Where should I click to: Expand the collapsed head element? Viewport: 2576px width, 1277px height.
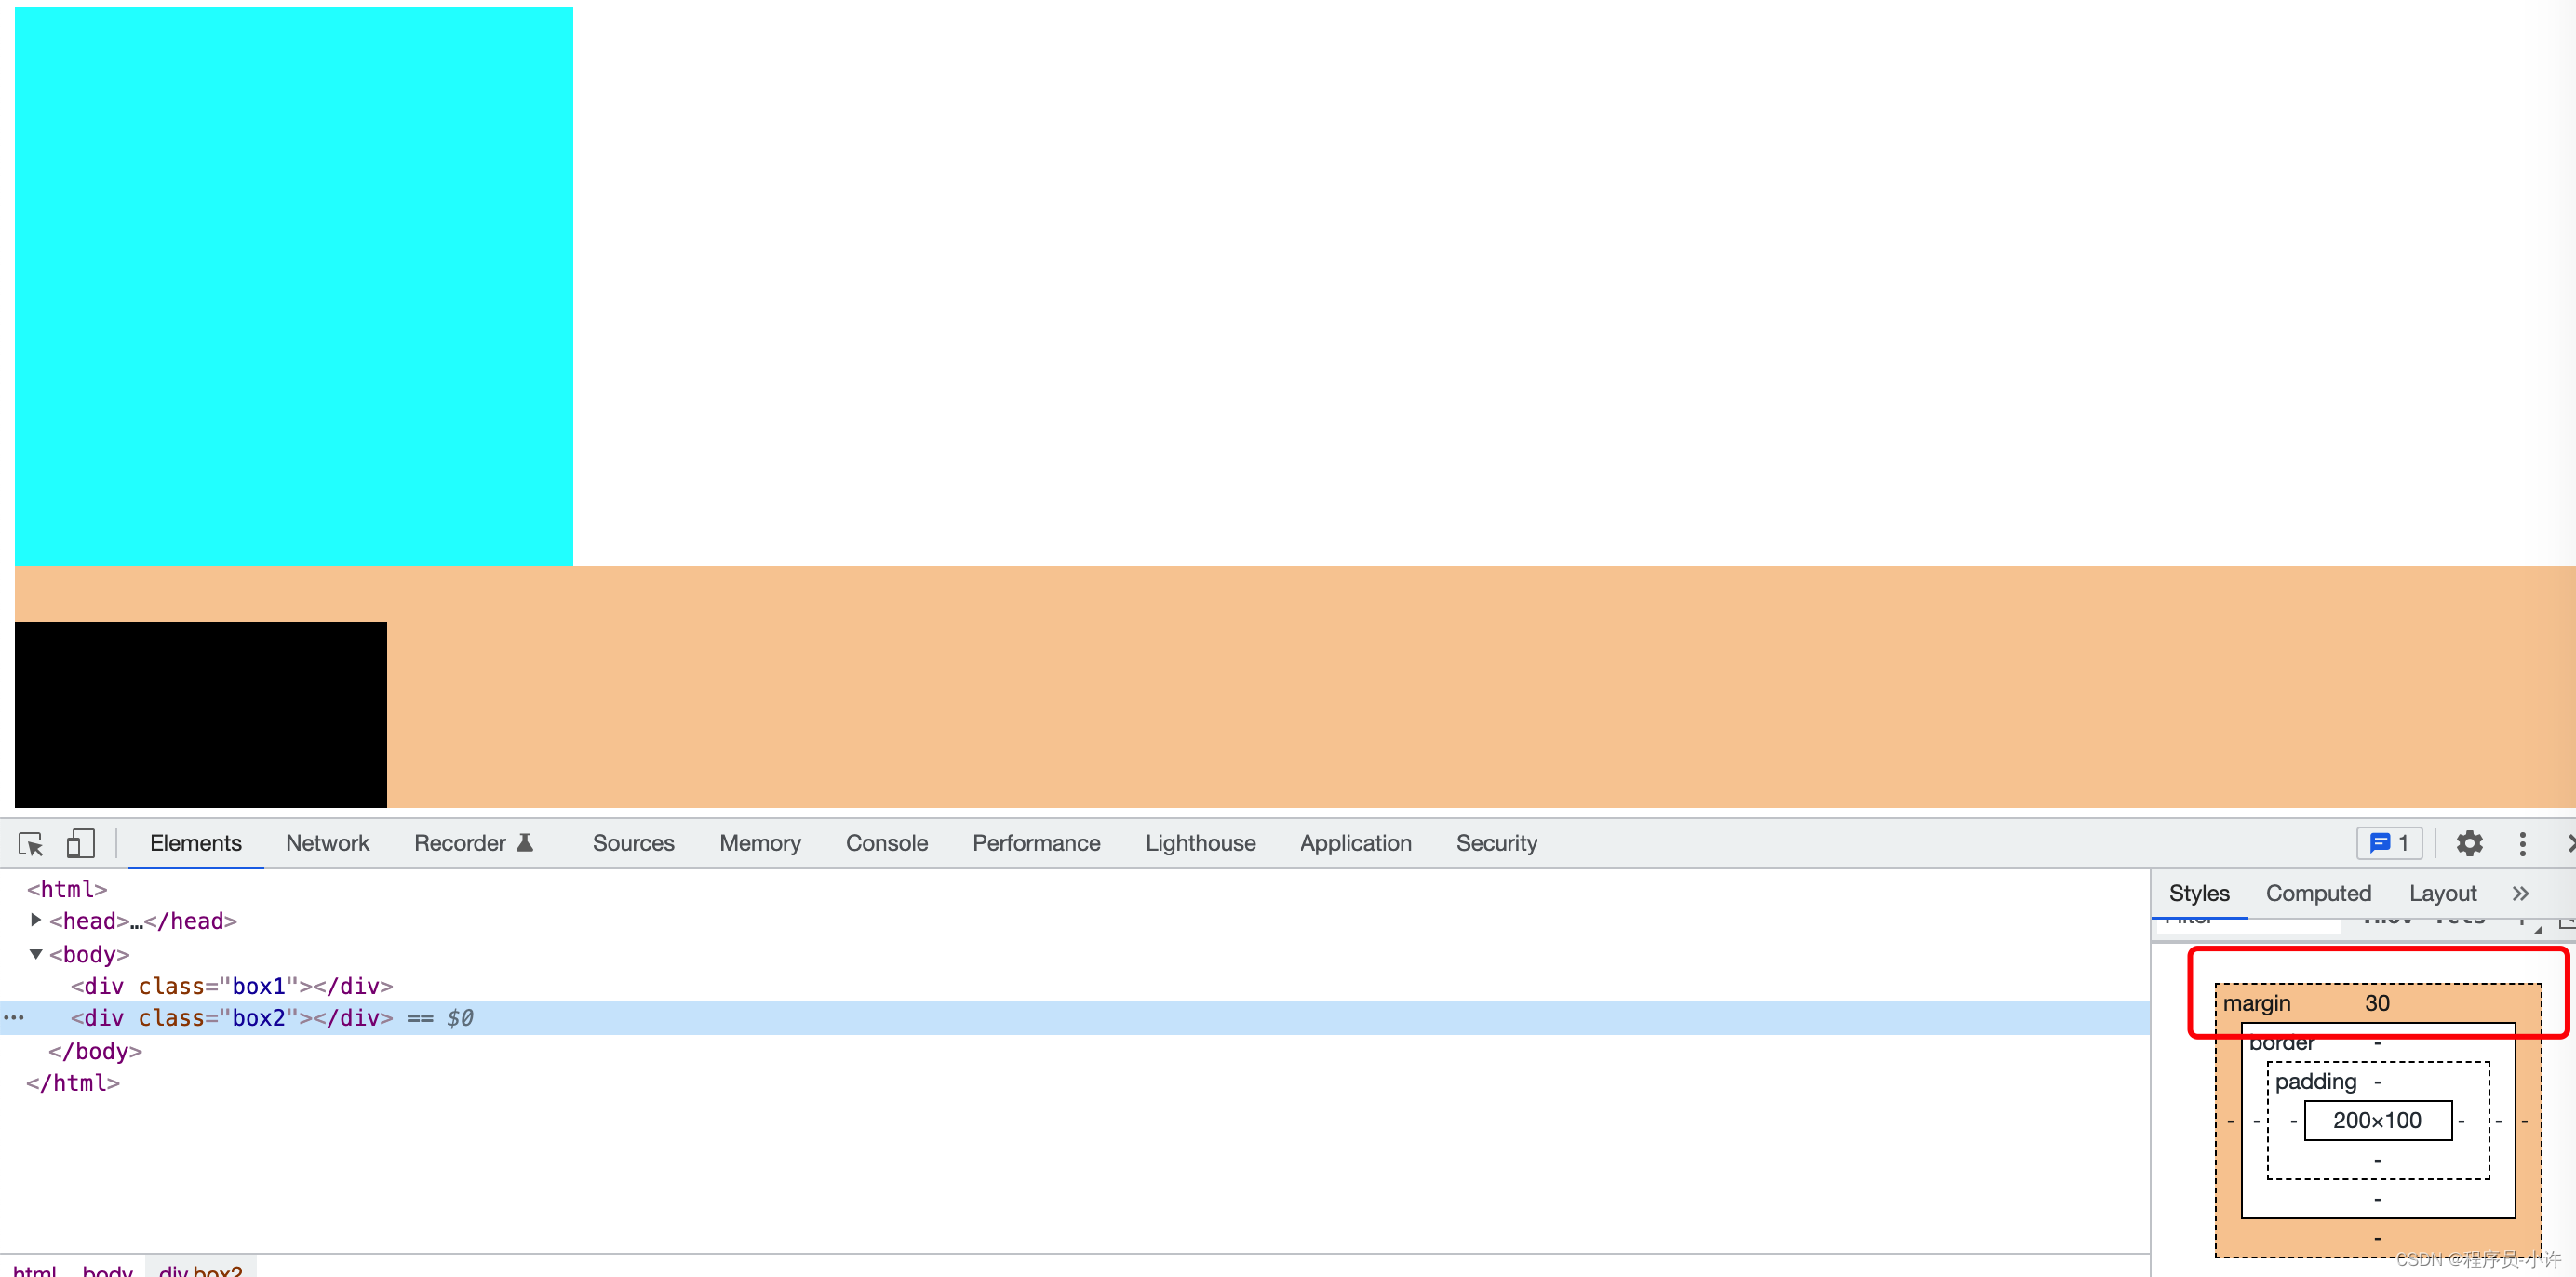pyautogui.click(x=36, y=920)
